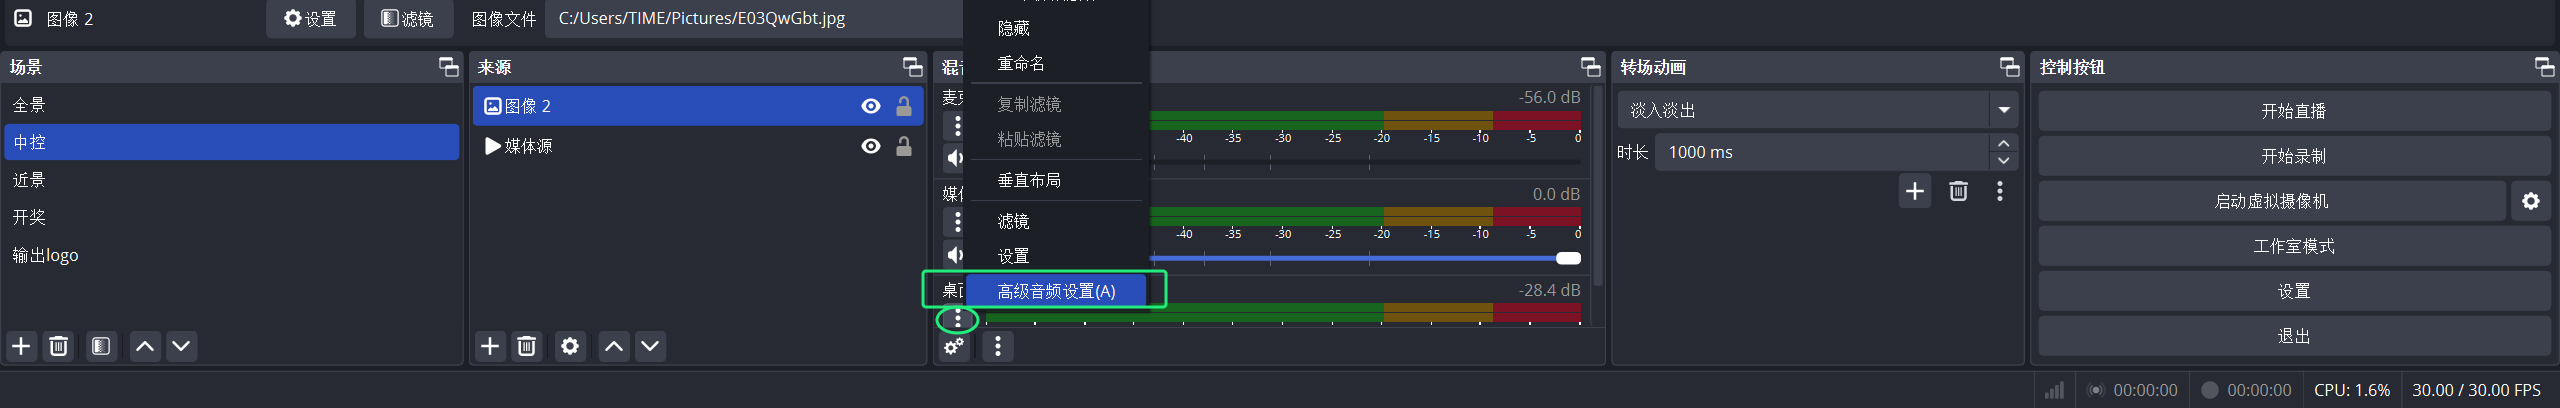The height and width of the screenshot is (408, 2560).
Task: Click the 媒体源 volume slider handle
Action: tap(1568, 258)
